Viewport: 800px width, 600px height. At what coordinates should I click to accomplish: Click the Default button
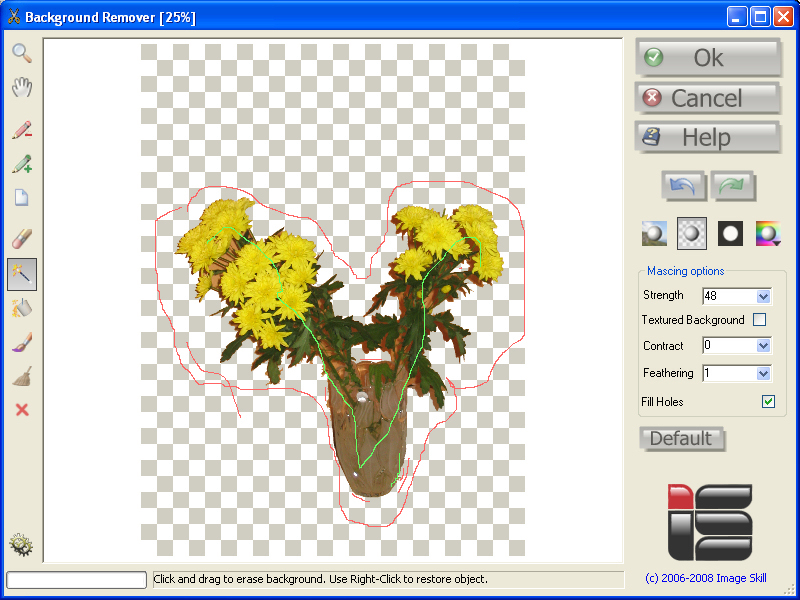tap(682, 438)
